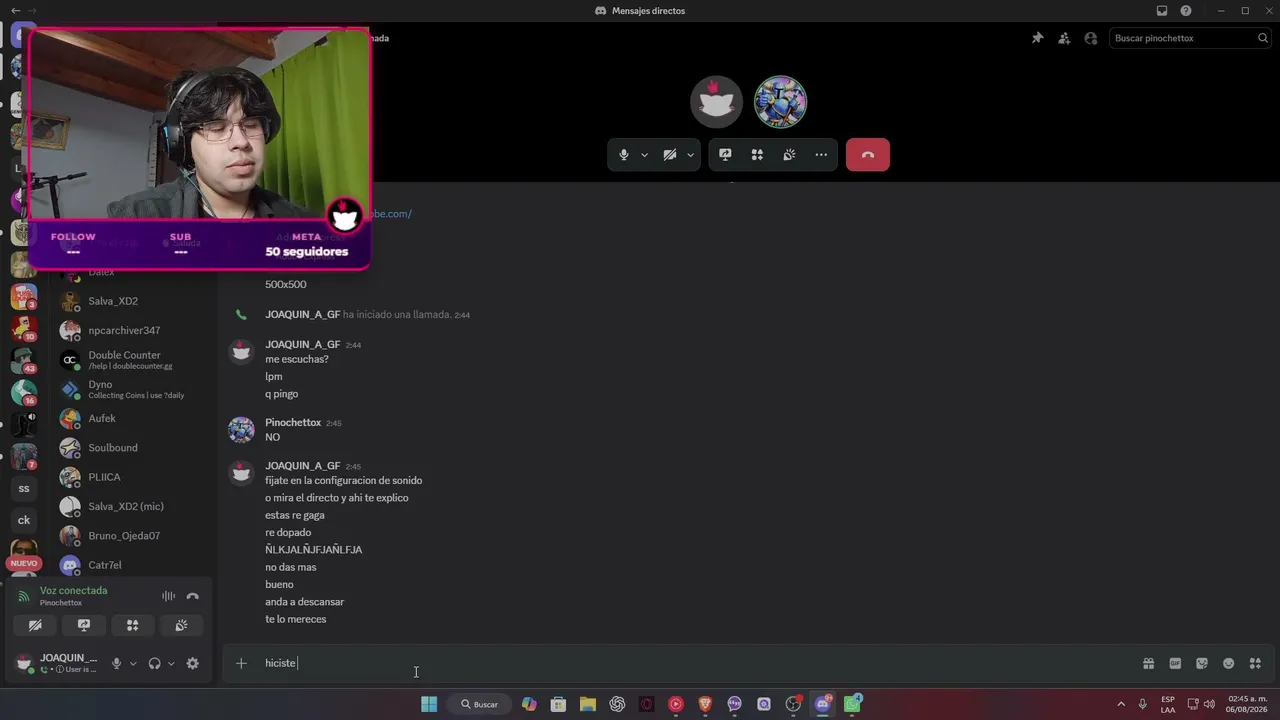Start activity from voice panel
The width and height of the screenshot is (1280, 720).
pyautogui.click(x=132, y=626)
